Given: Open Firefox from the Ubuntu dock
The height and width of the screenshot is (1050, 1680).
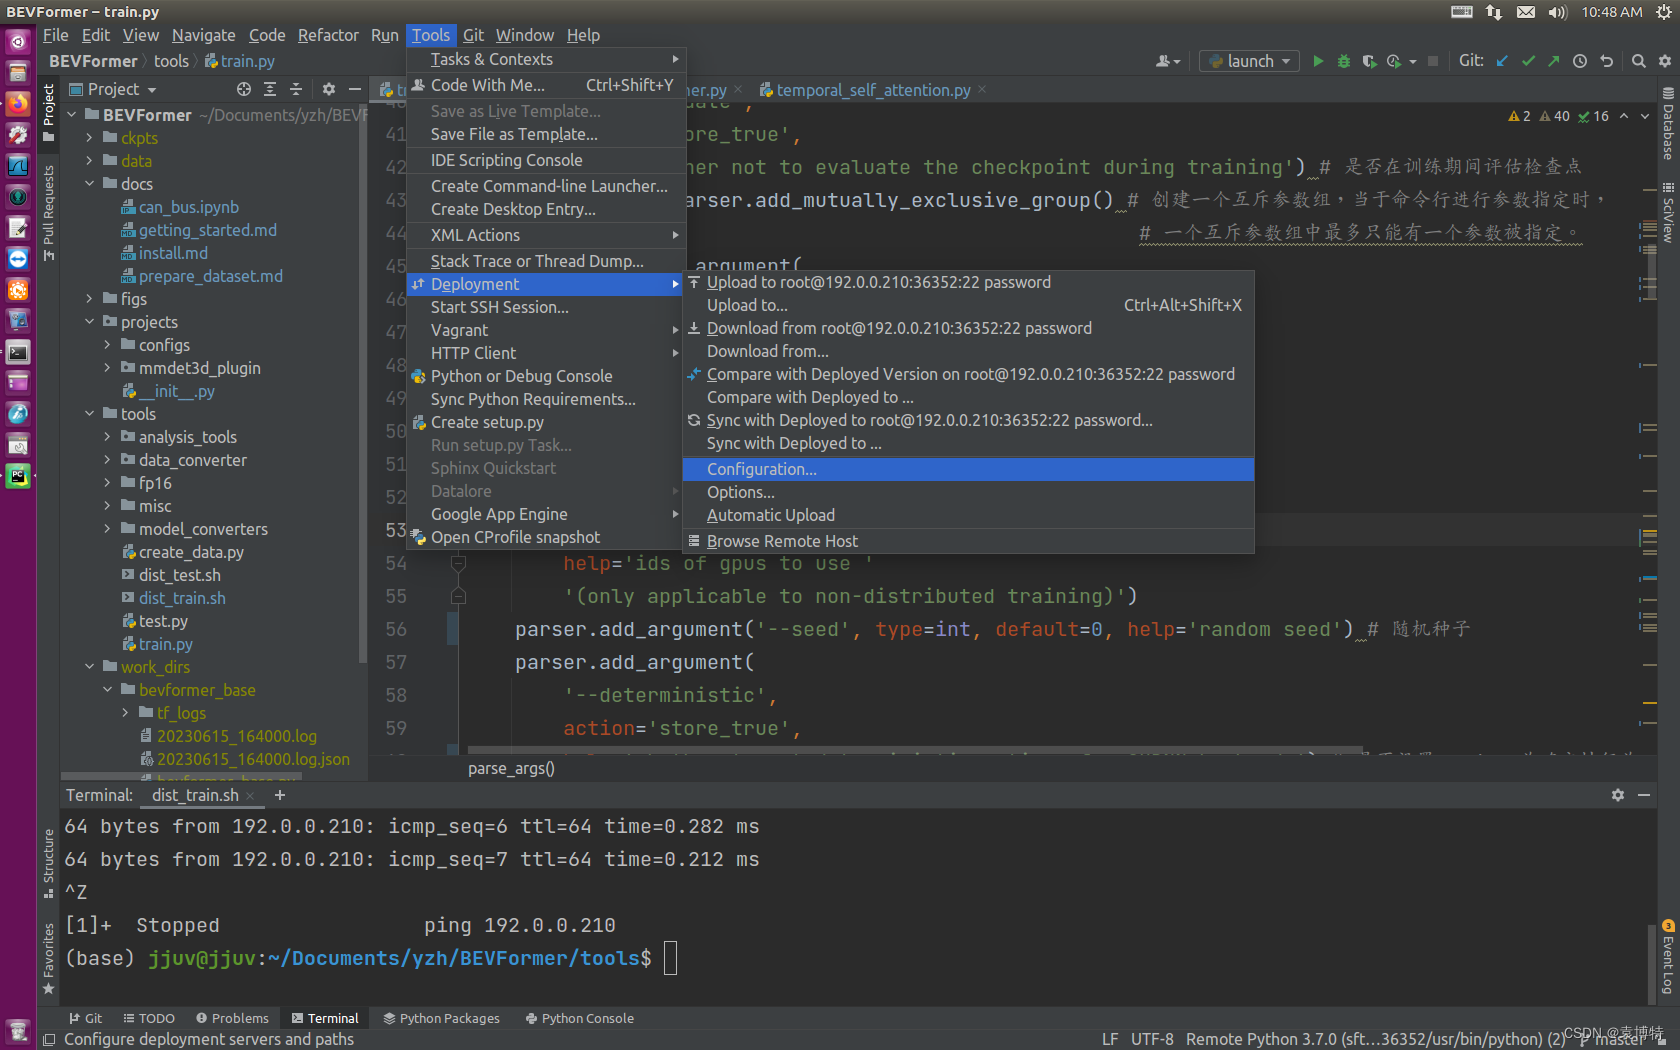Looking at the screenshot, I should tap(18, 103).
